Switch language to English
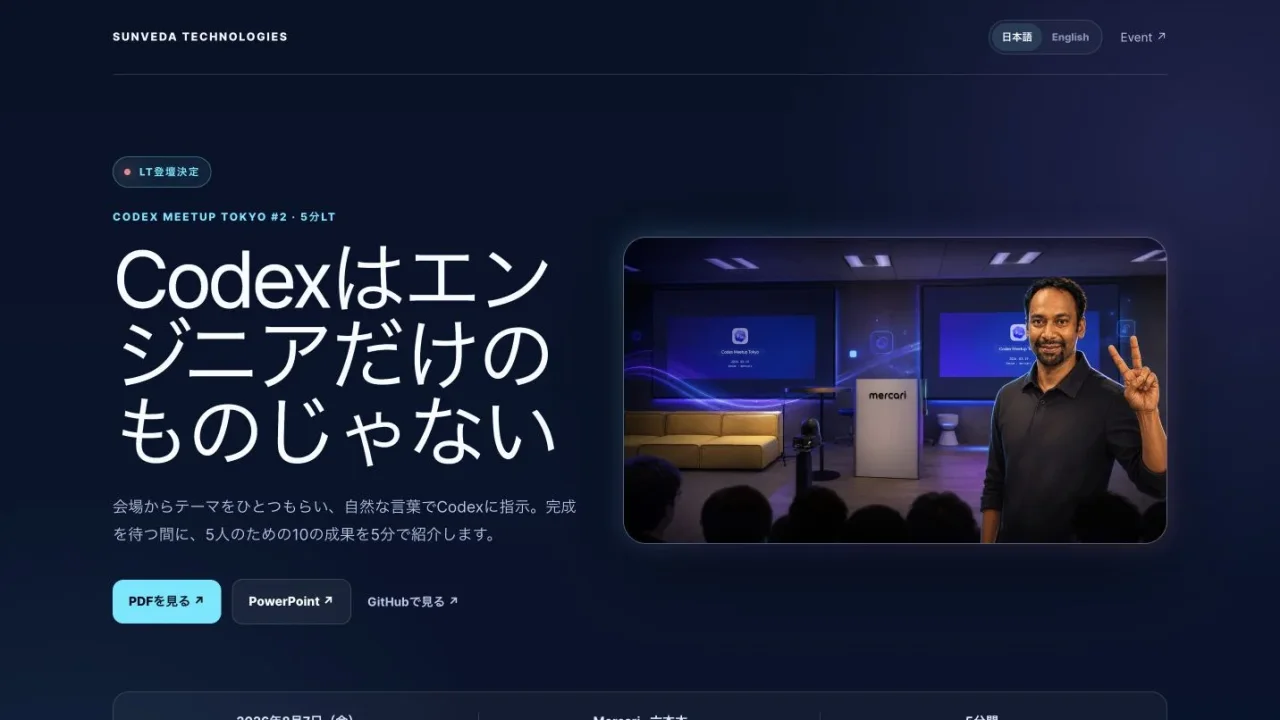Viewport: 1280px width, 720px height. (x=1070, y=37)
